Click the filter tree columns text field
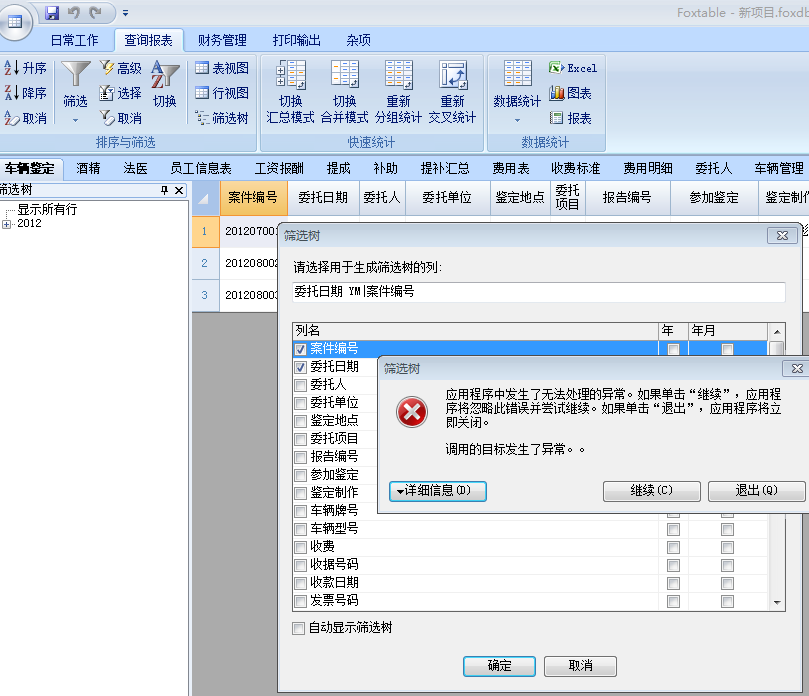Viewport: 809px width, 696px height. tap(539, 292)
